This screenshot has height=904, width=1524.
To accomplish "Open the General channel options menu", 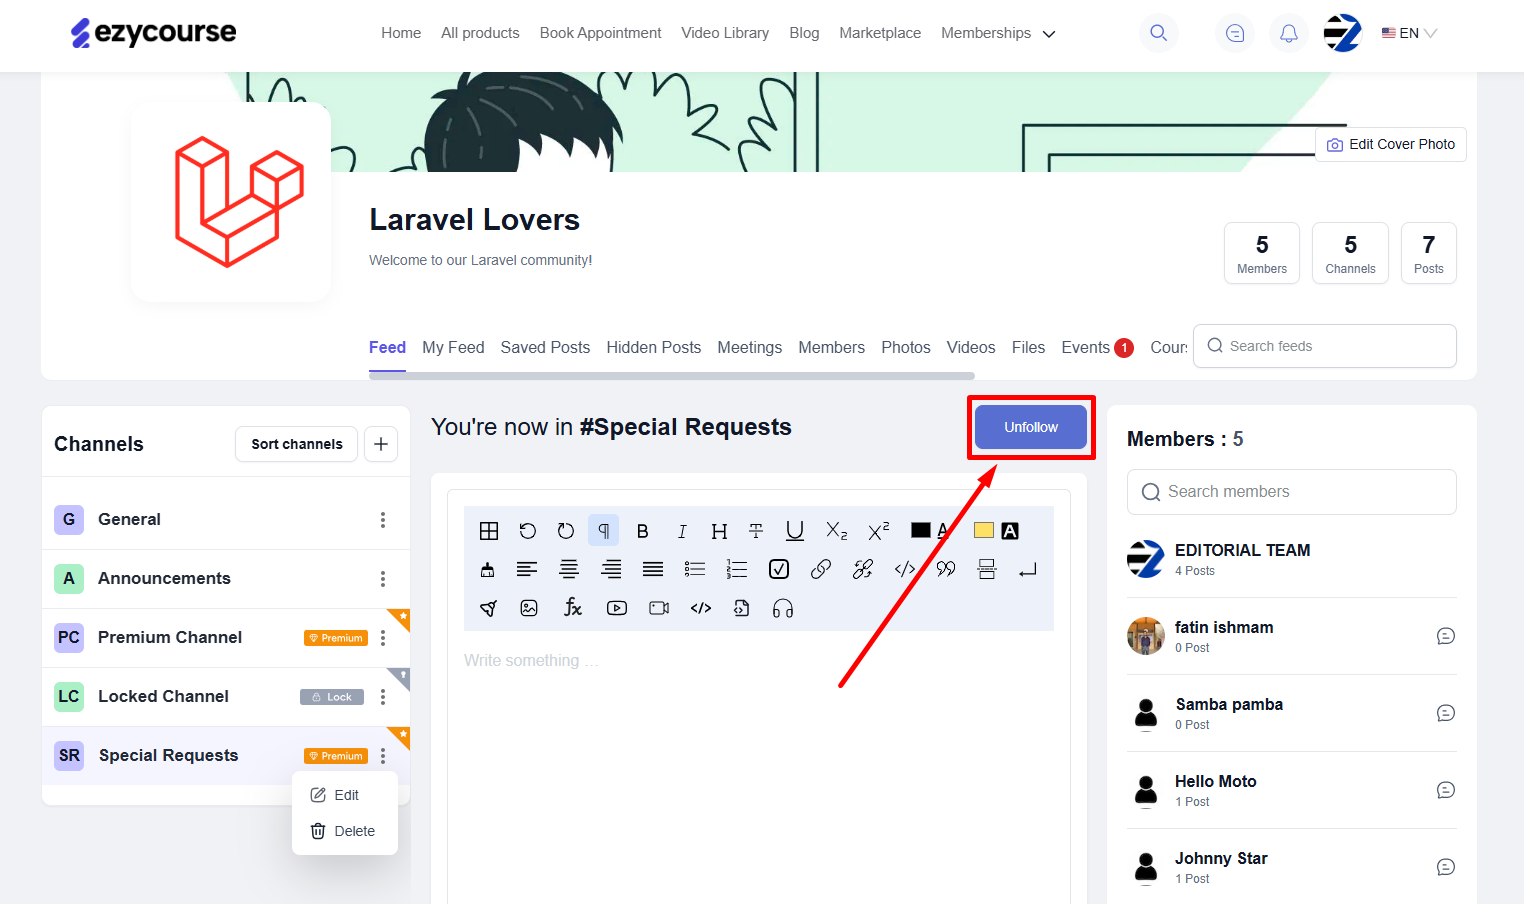I will coord(383,520).
